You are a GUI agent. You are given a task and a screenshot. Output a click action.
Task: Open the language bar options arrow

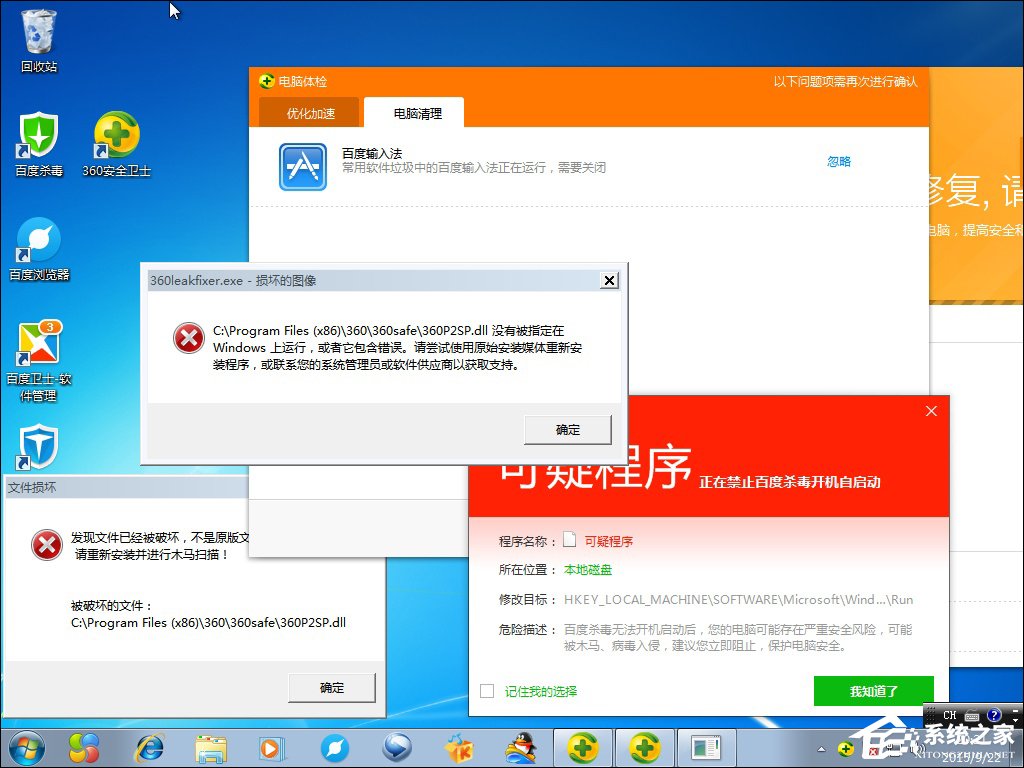(1014, 720)
